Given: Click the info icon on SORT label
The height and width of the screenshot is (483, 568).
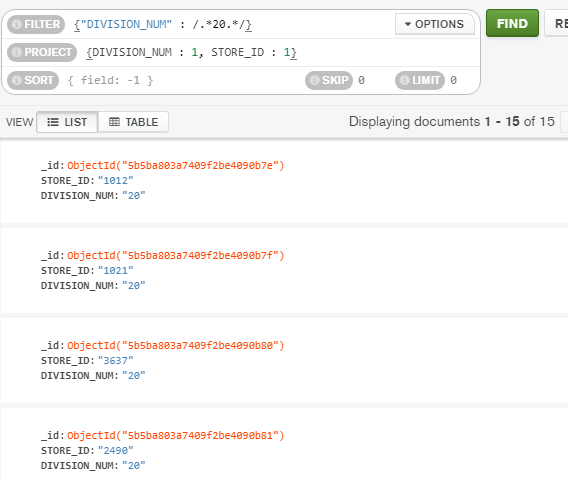Looking at the screenshot, I should (16, 80).
